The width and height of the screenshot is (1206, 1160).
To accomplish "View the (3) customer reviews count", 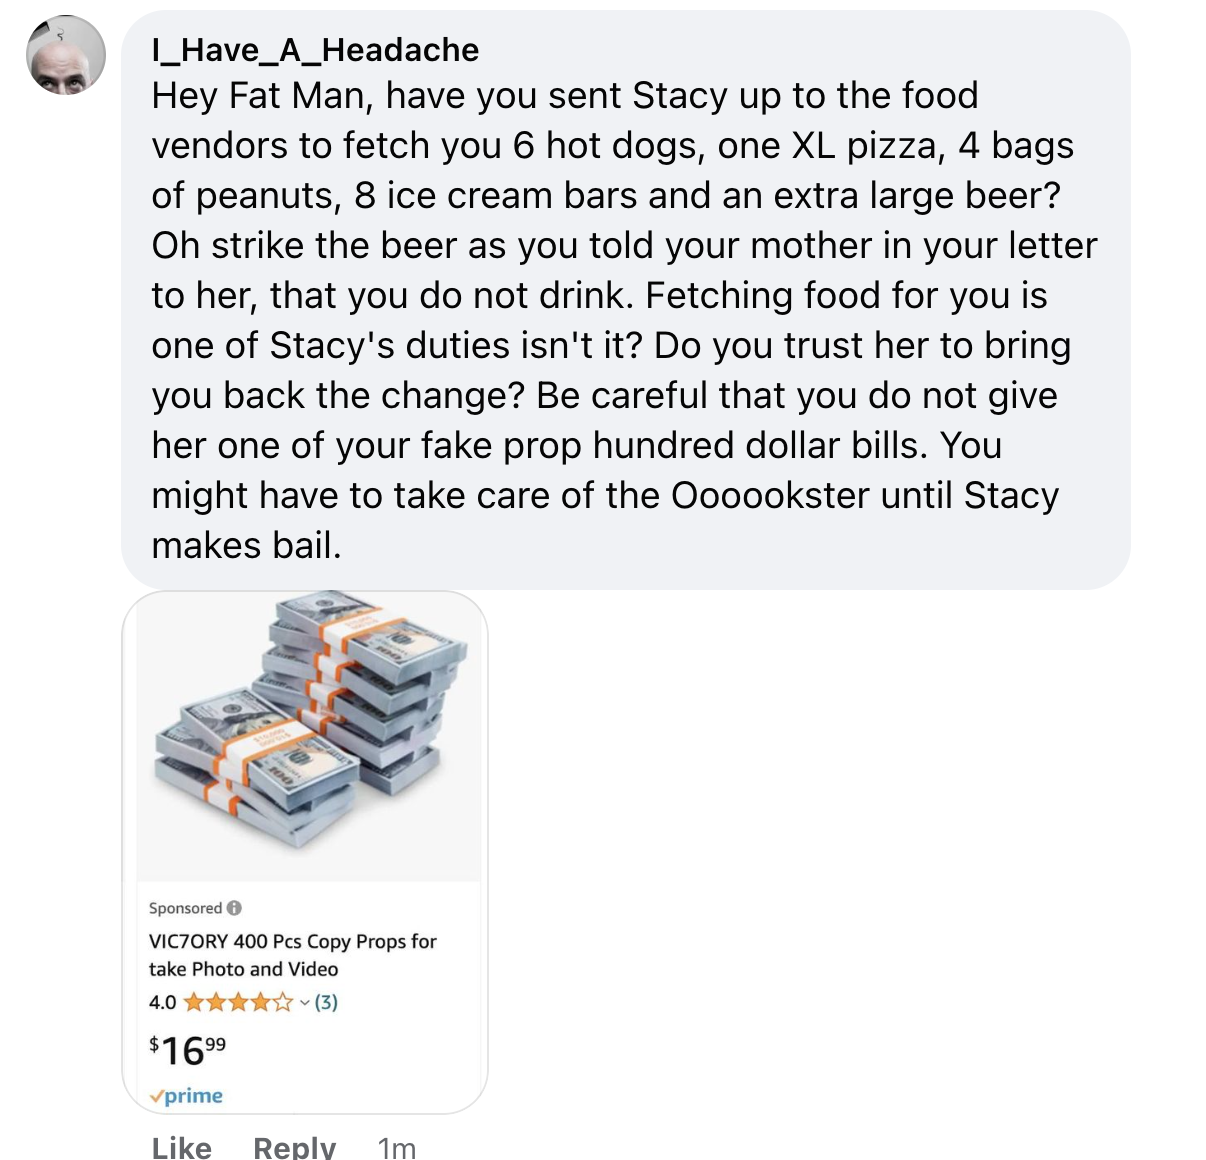I will (326, 1002).
